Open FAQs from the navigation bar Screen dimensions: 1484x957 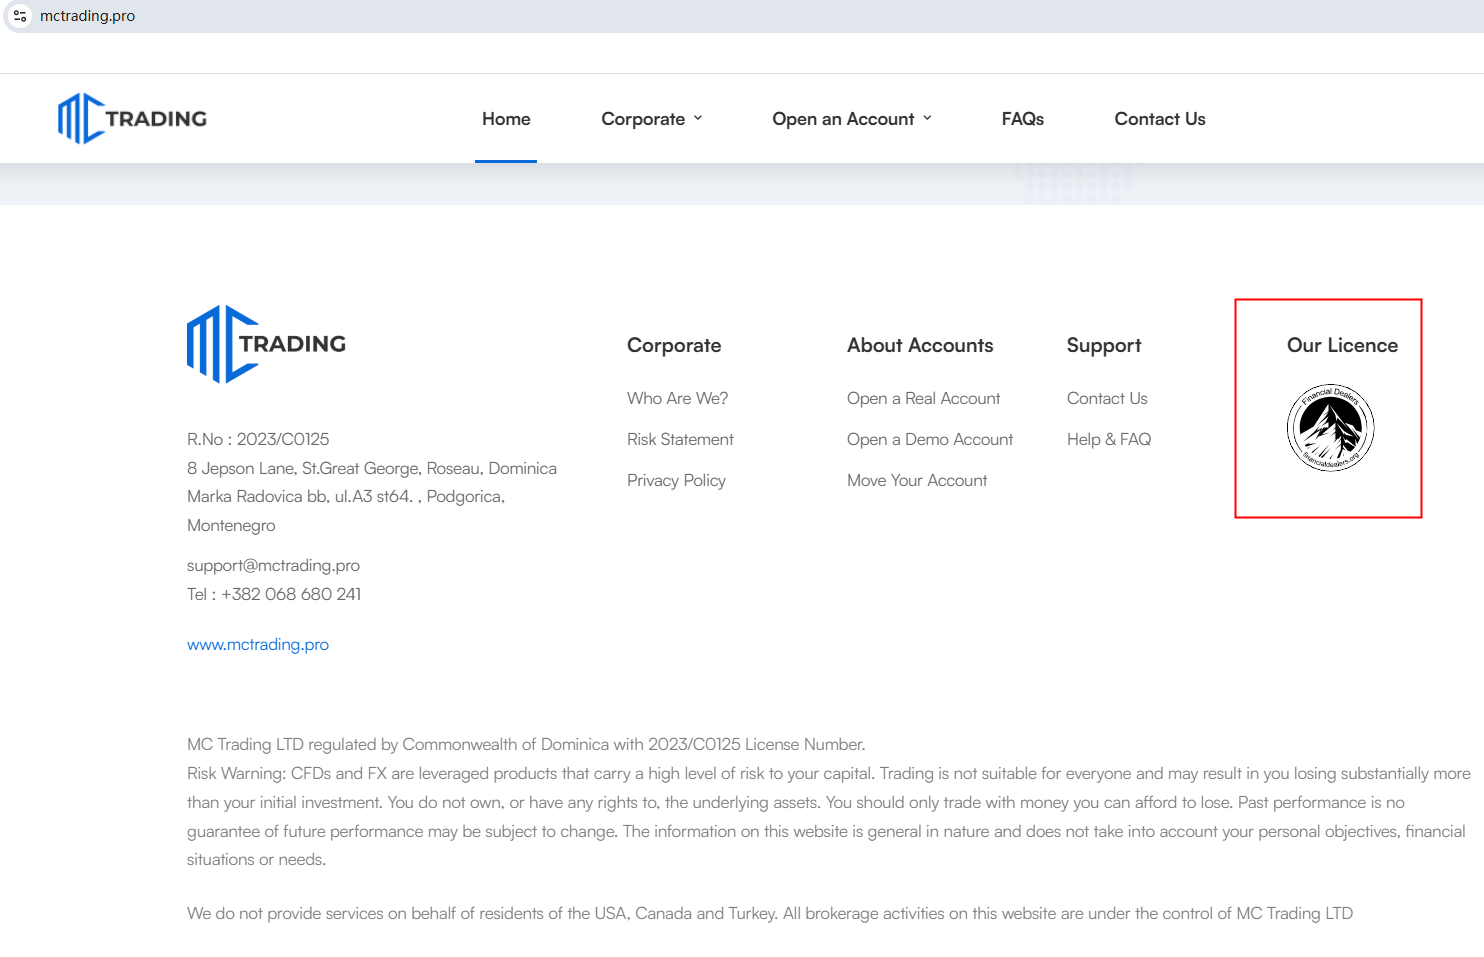(x=1022, y=119)
